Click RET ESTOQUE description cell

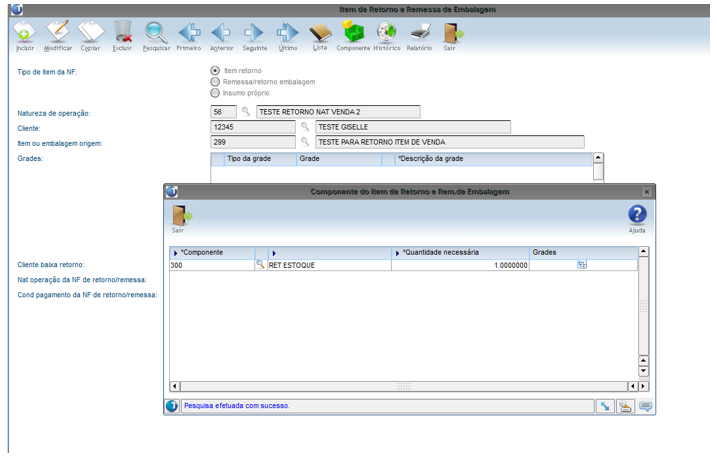point(329,265)
